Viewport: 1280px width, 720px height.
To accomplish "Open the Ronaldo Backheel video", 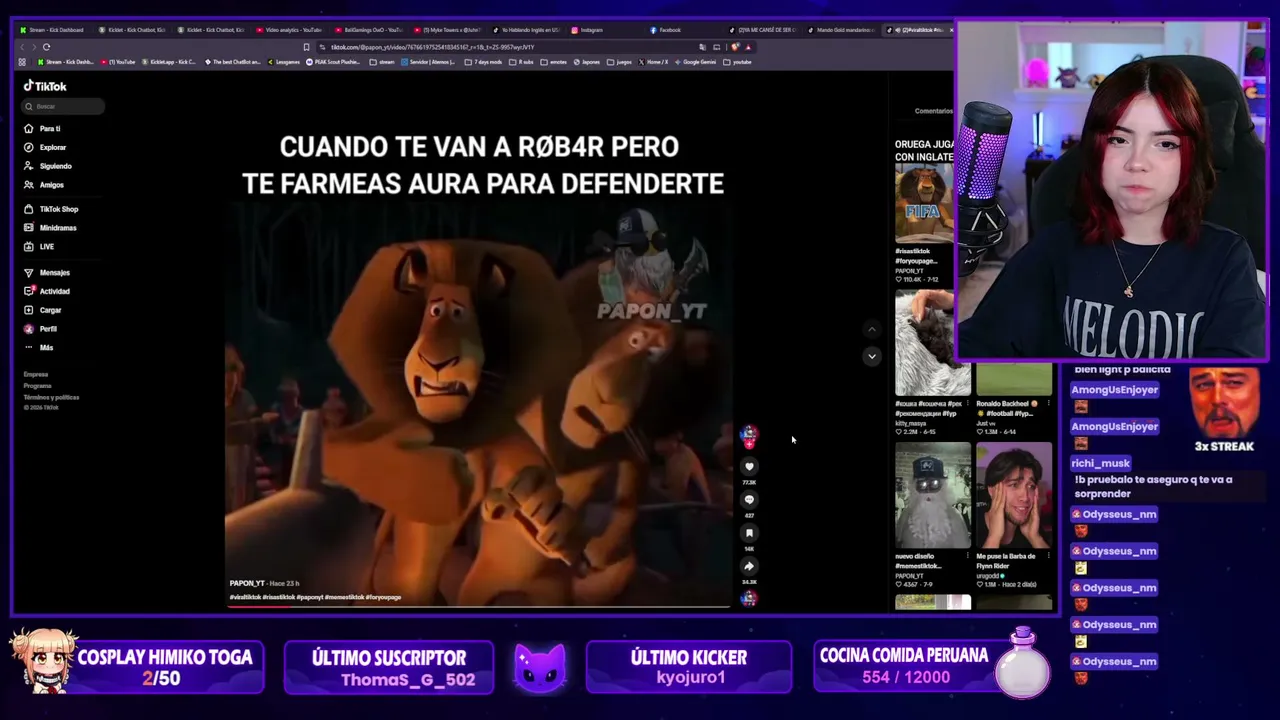I will tap(1014, 381).
